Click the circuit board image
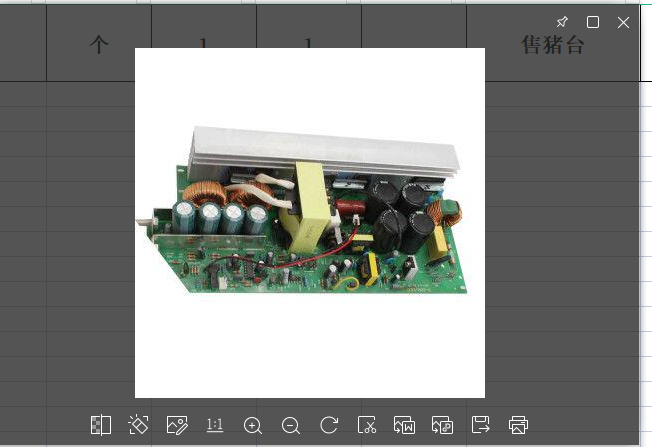The width and height of the screenshot is (652, 447). (310, 215)
